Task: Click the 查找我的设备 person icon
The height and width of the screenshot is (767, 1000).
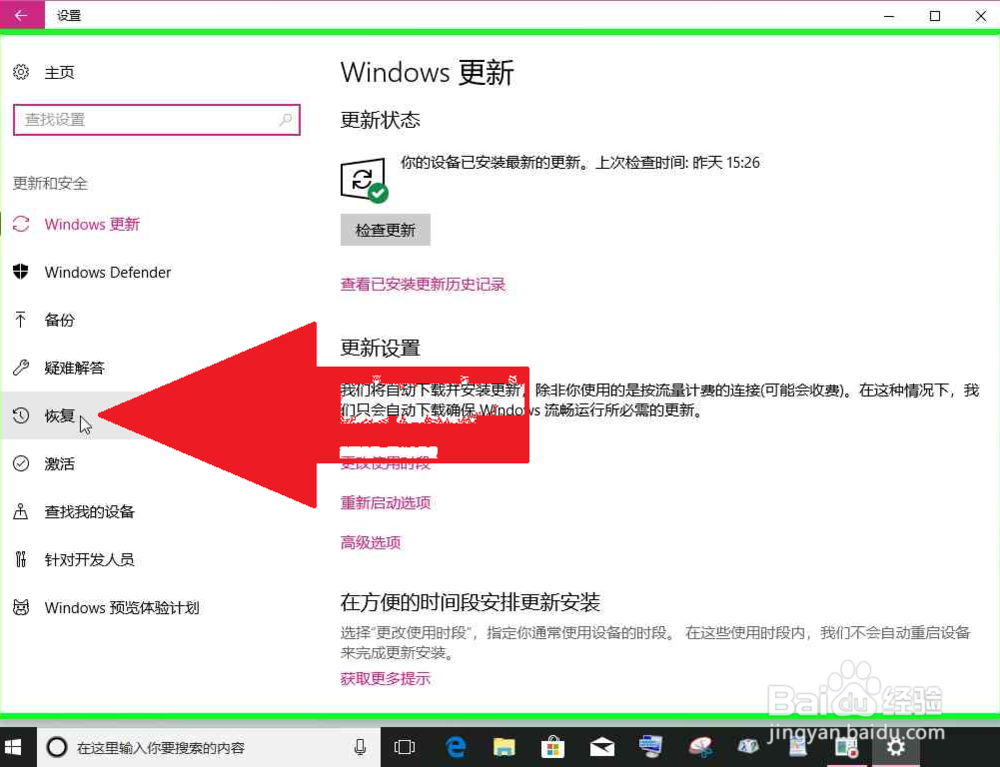Action: click(x=21, y=511)
